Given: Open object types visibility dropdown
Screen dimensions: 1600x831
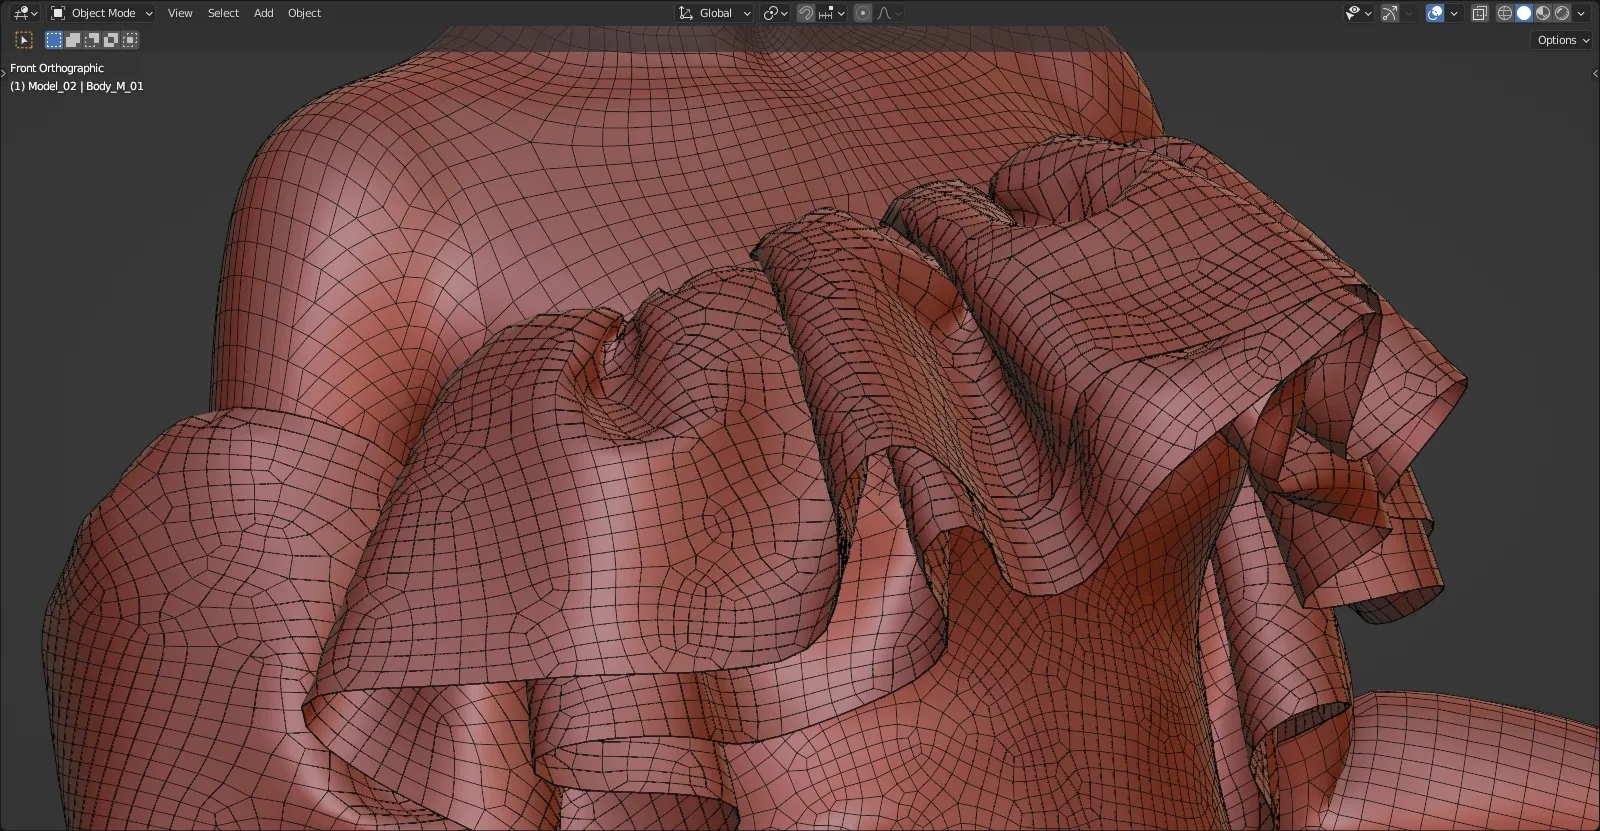Looking at the screenshot, I should tap(1359, 13).
